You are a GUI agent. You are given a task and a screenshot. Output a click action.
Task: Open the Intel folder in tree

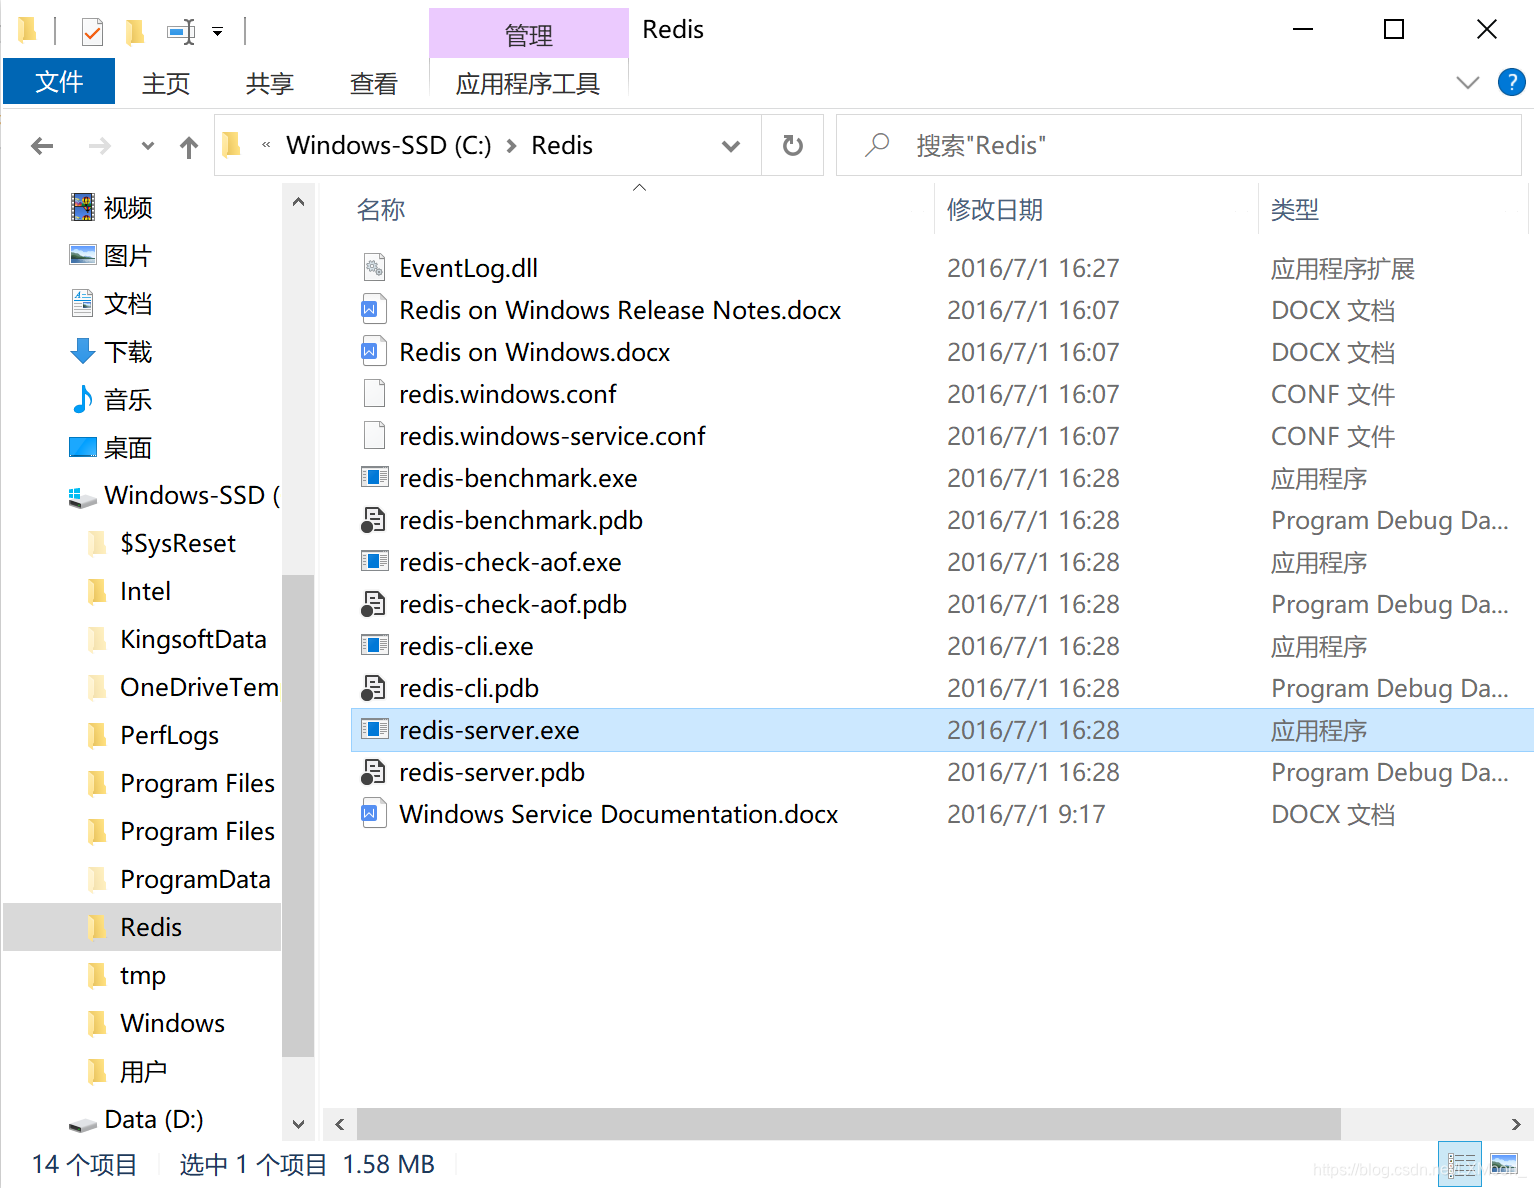click(x=145, y=592)
